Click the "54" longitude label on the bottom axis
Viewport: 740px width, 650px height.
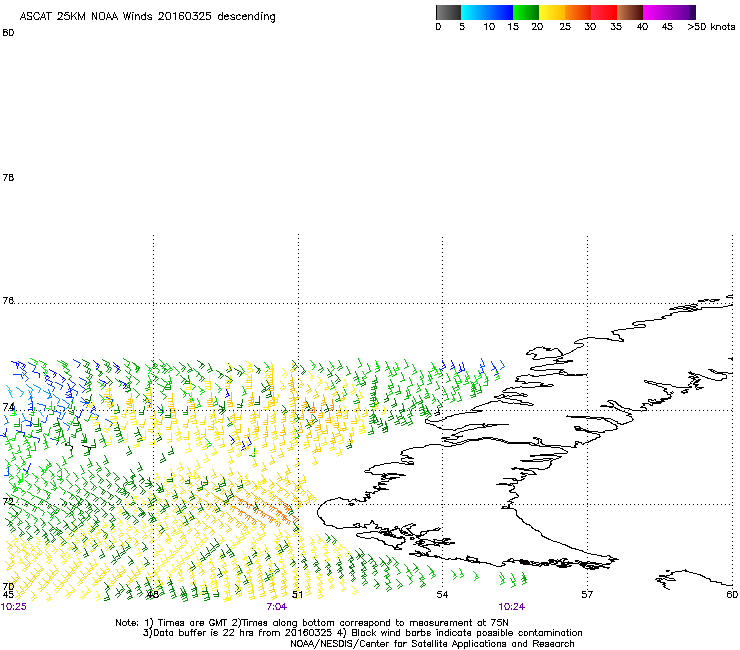point(442,595)
